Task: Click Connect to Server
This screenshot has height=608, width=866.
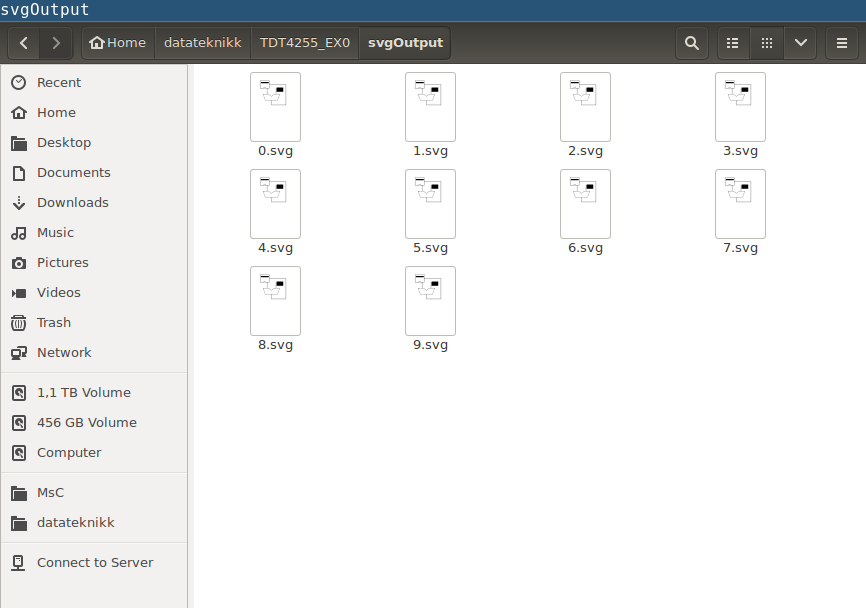Action: pyautogui.click(x=95, y=563)
